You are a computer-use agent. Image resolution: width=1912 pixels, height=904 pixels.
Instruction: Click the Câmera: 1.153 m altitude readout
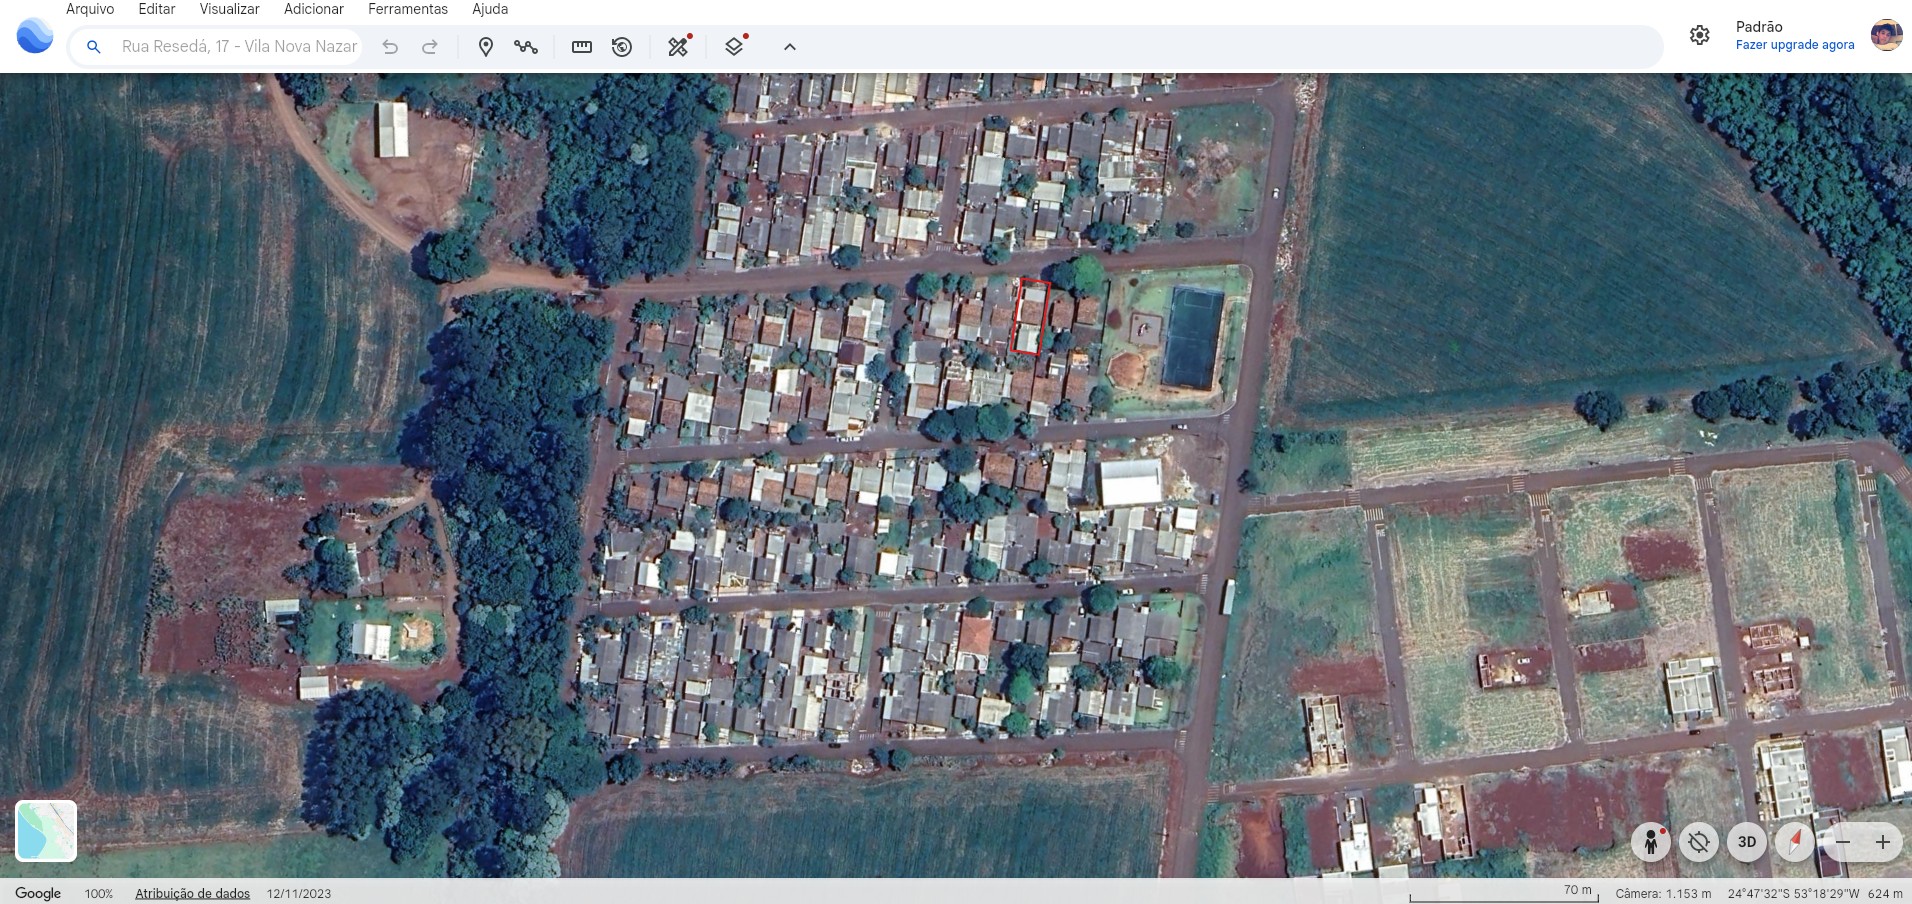[x=1663, y=893]
